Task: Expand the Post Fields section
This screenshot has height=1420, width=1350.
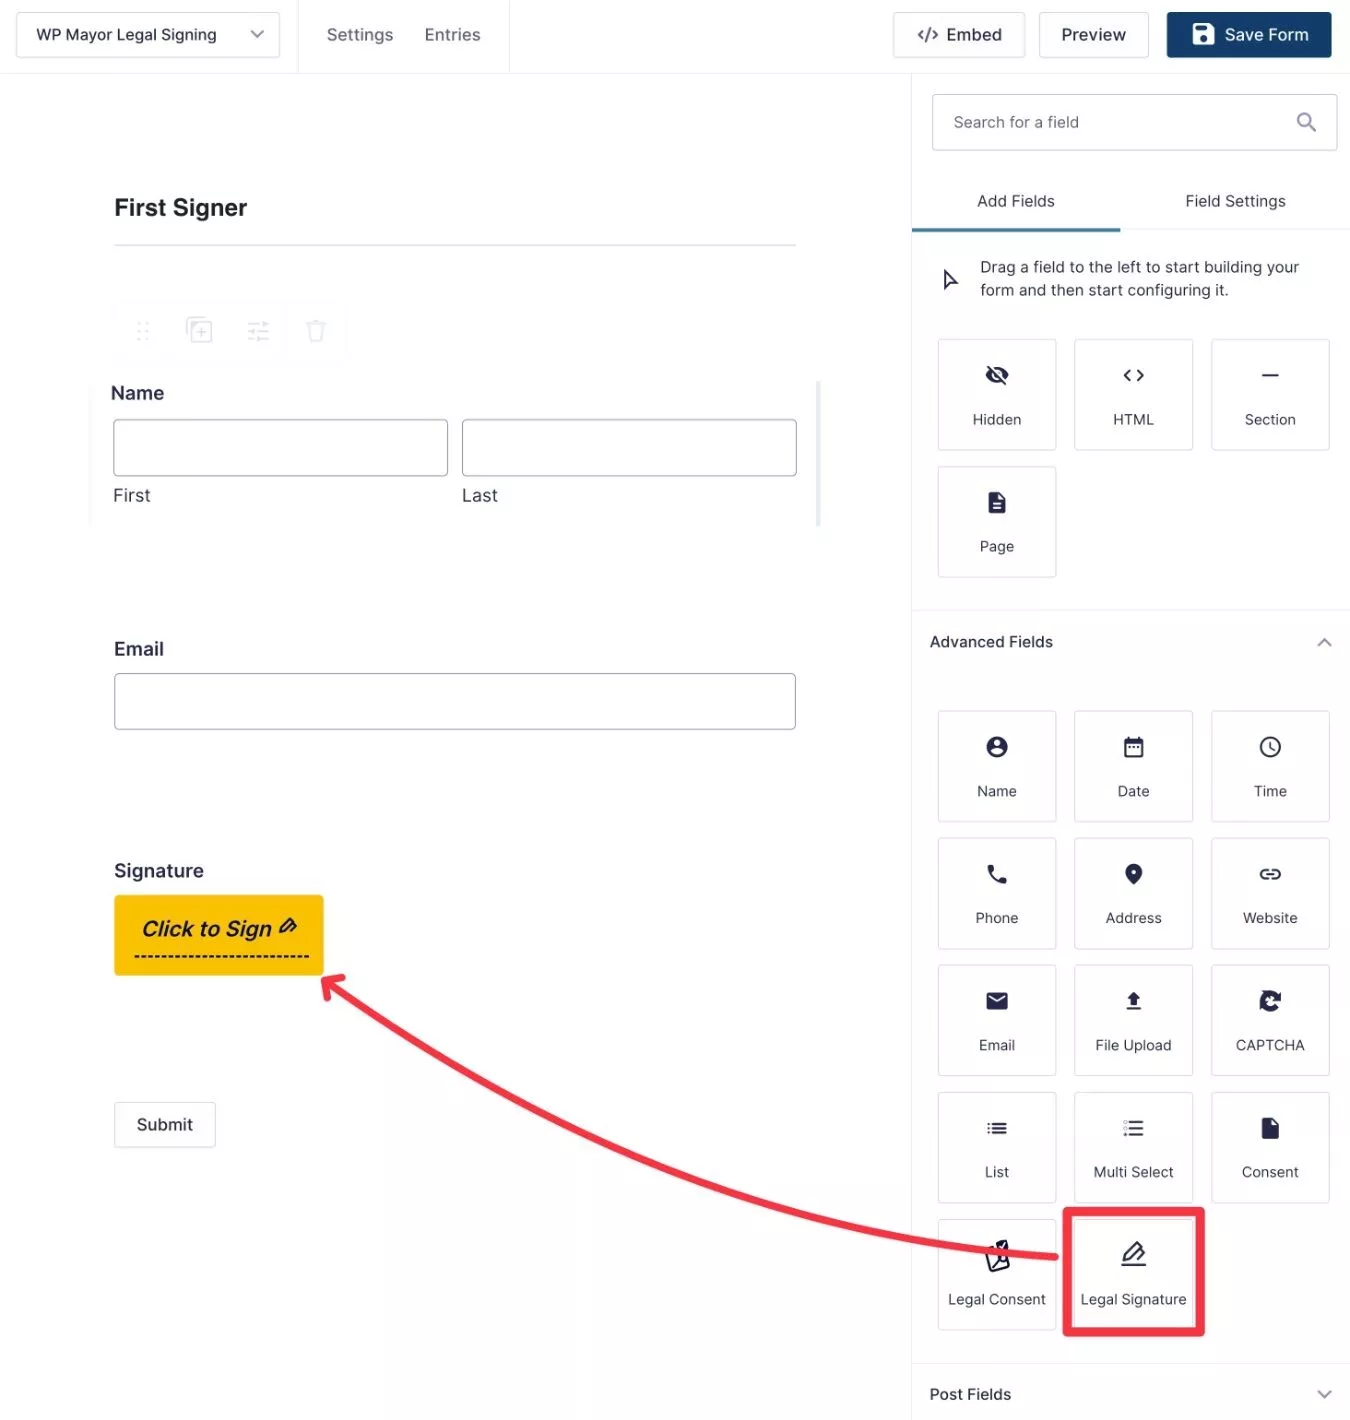Action: [x=1324, y=1394]
